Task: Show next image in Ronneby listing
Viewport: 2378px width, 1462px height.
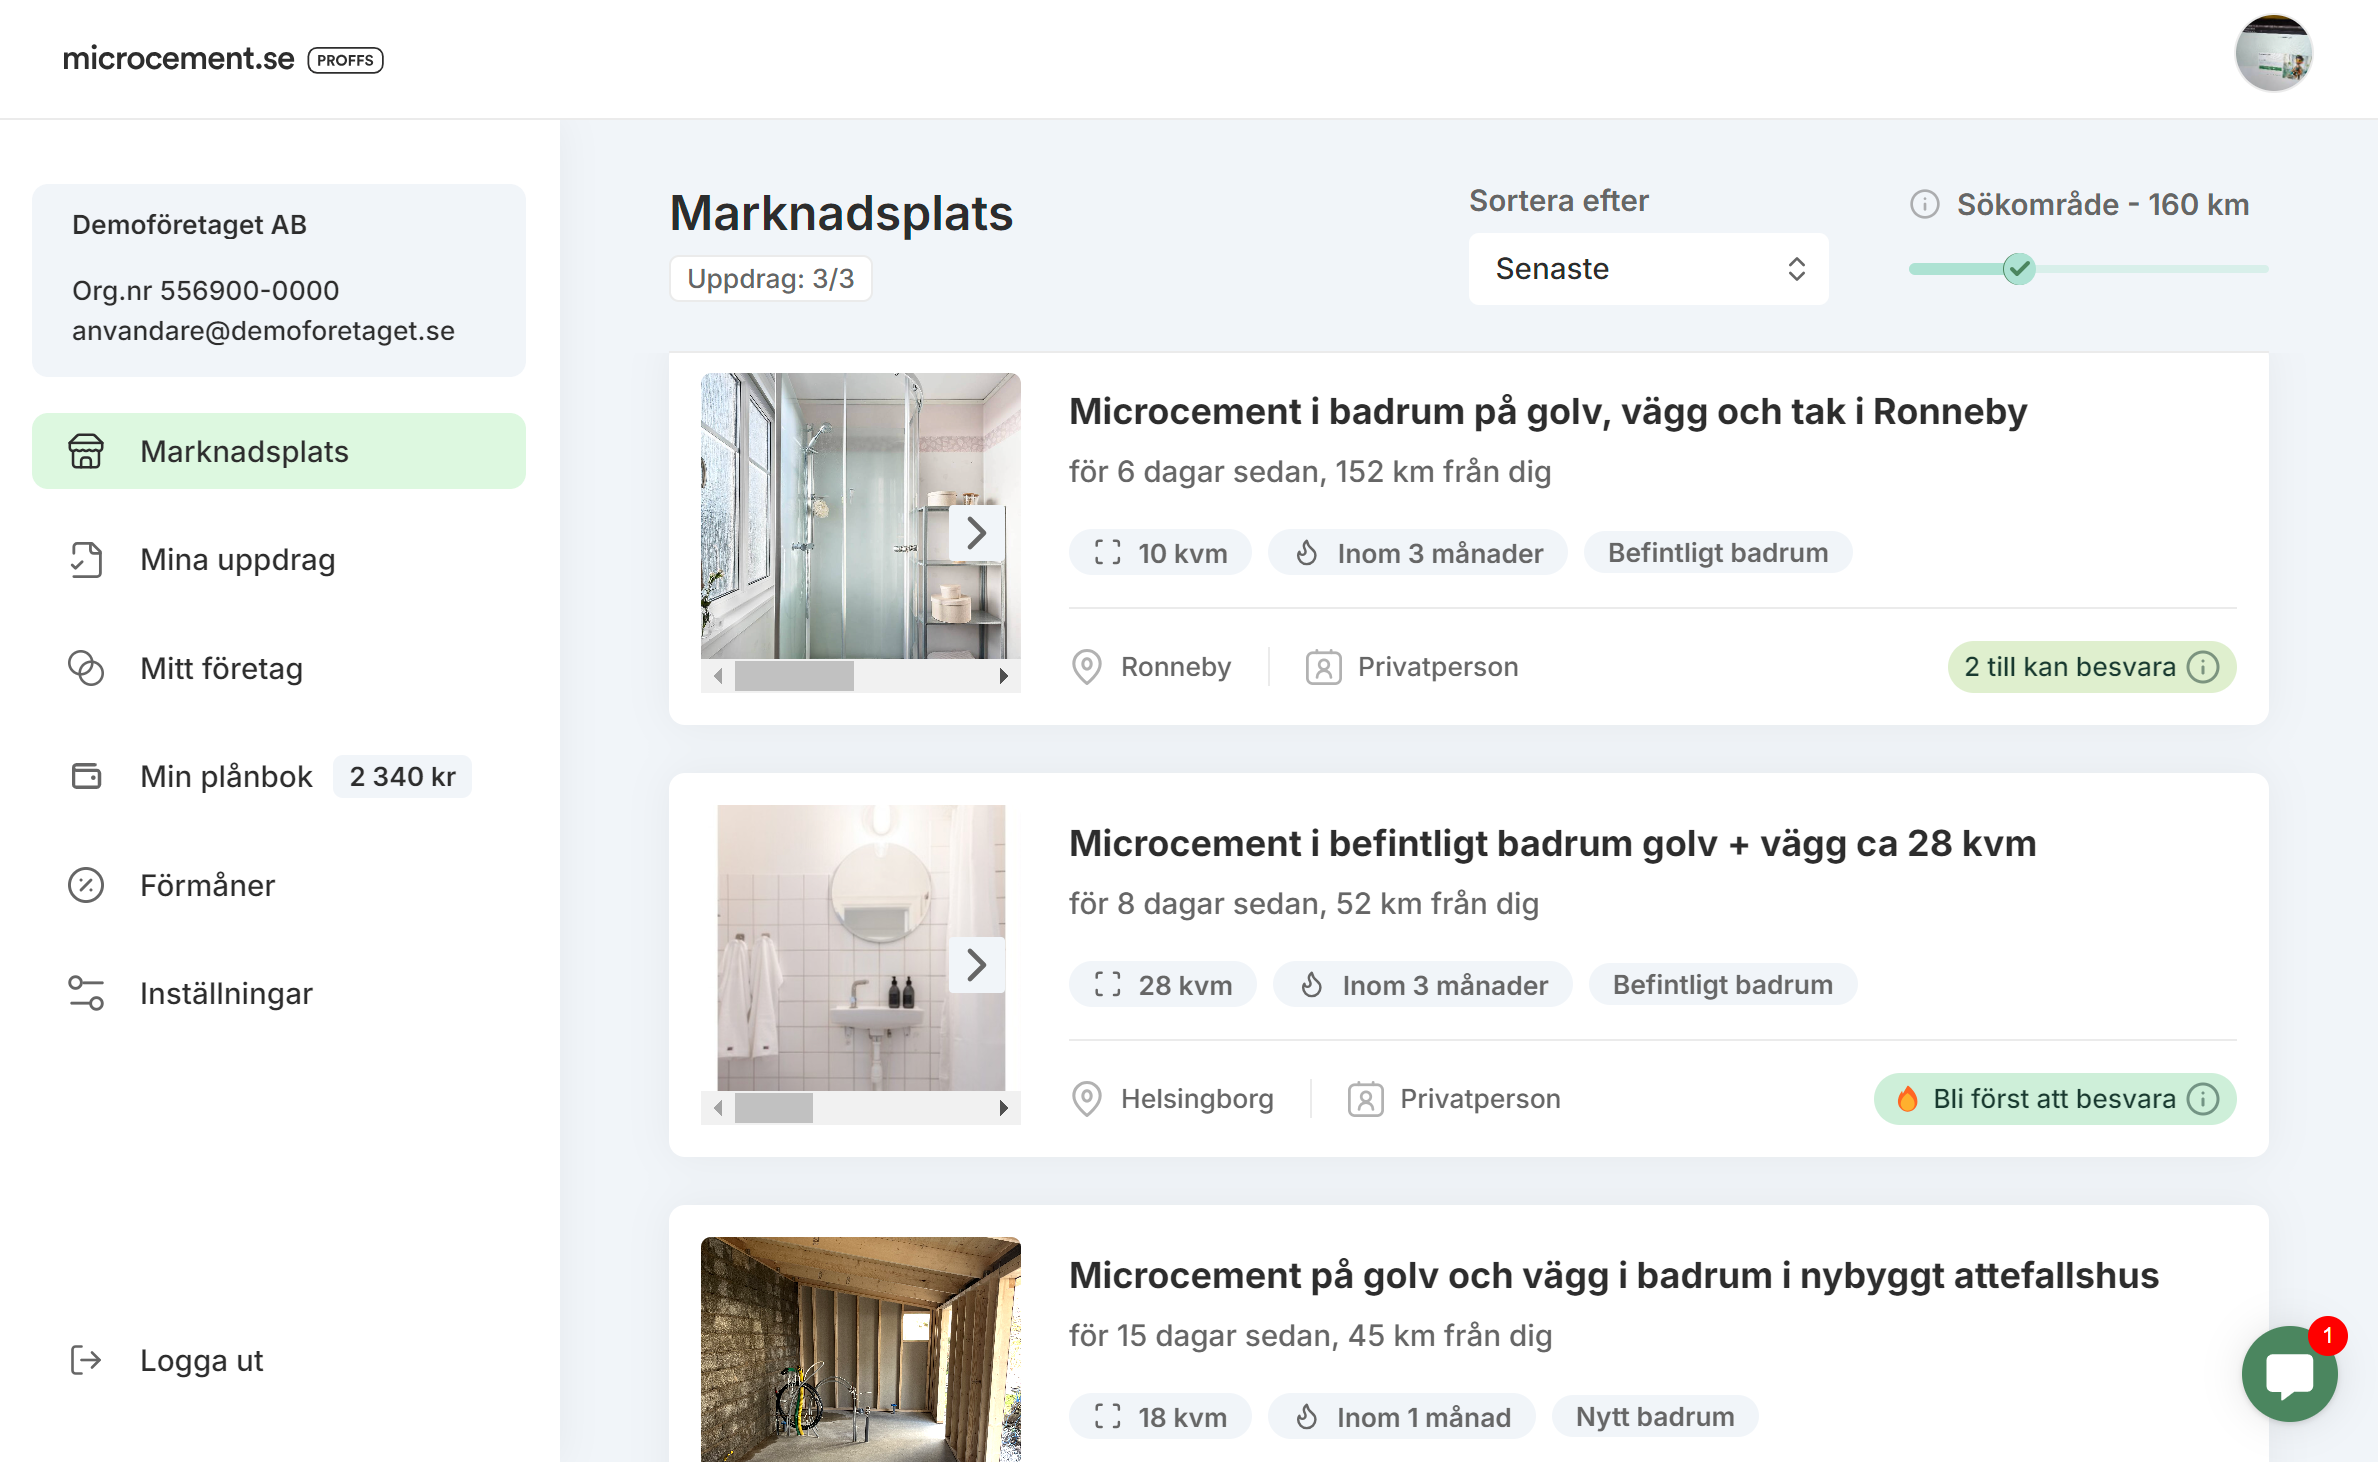Action: [x=977, y=533]
